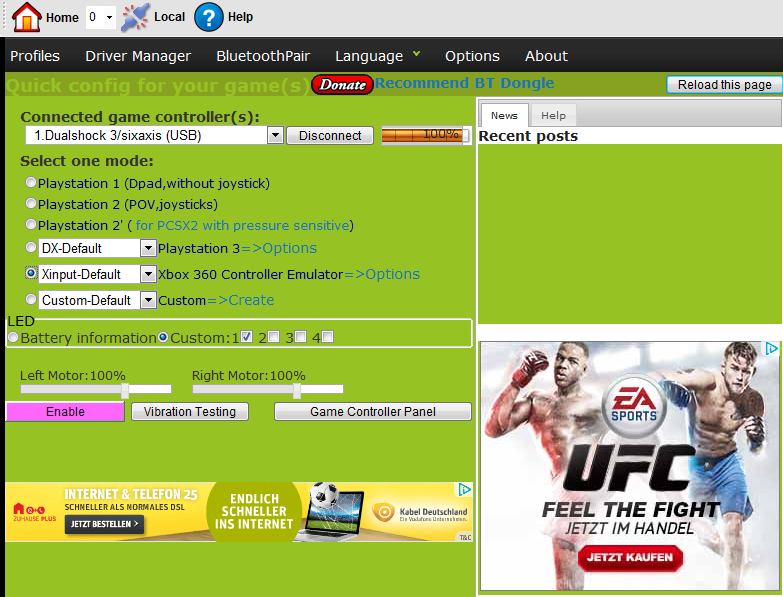The image size is (783, 597).
Task: Expand the DX-Default dropdown
Action: click(148, 248)
